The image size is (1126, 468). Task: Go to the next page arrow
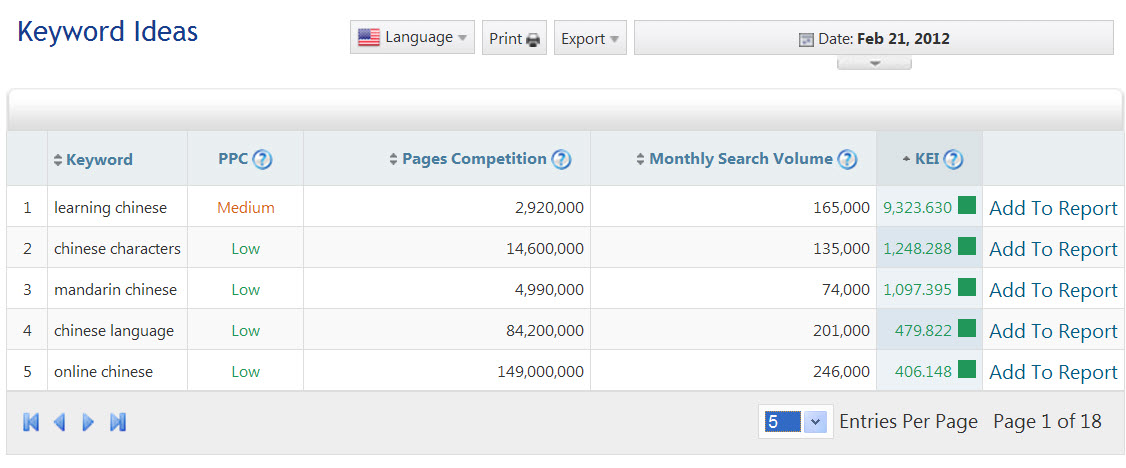point(88,422)
